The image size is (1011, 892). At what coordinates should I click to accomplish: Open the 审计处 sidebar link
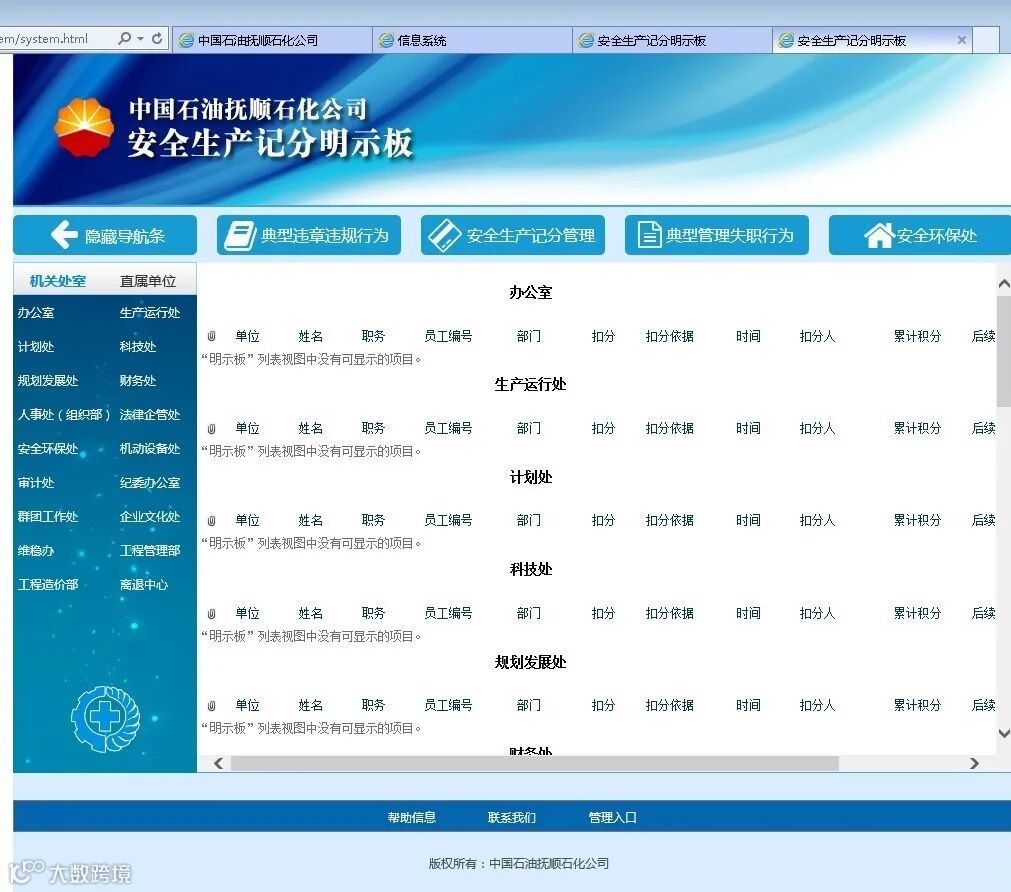pyautogui.click(x=36, y=482)
